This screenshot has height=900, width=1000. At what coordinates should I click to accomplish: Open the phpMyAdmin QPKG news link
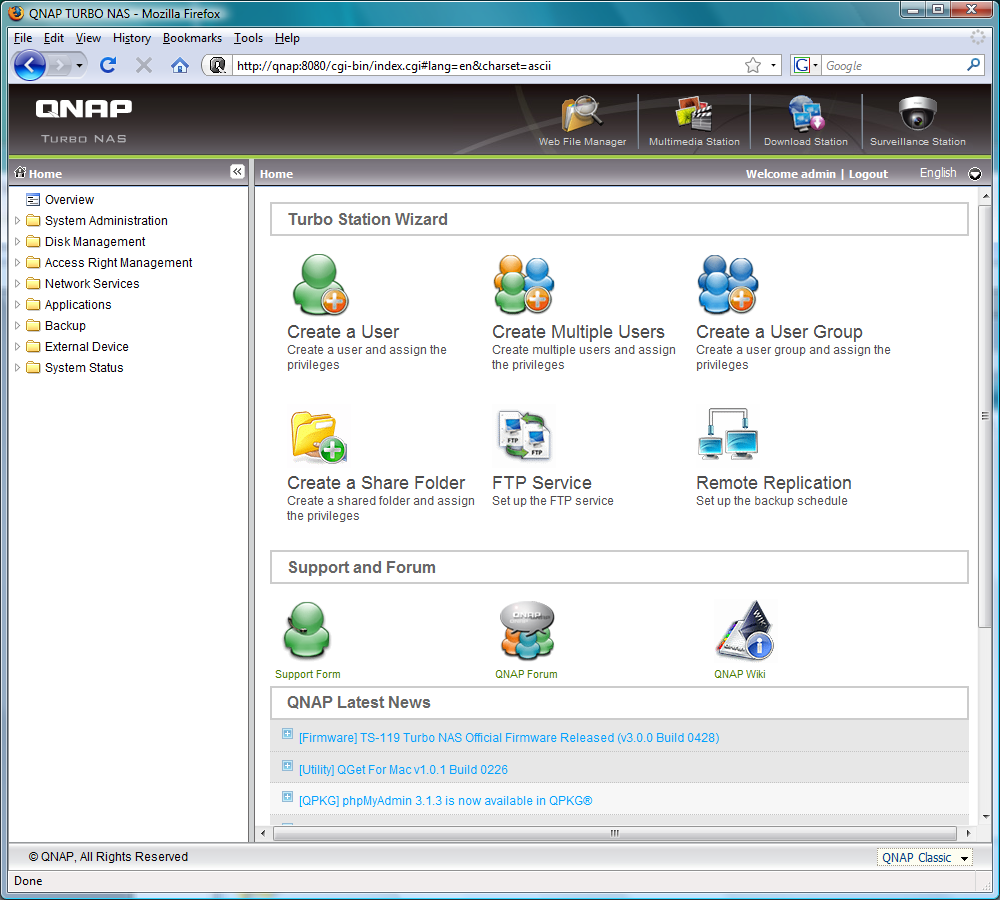445,800
